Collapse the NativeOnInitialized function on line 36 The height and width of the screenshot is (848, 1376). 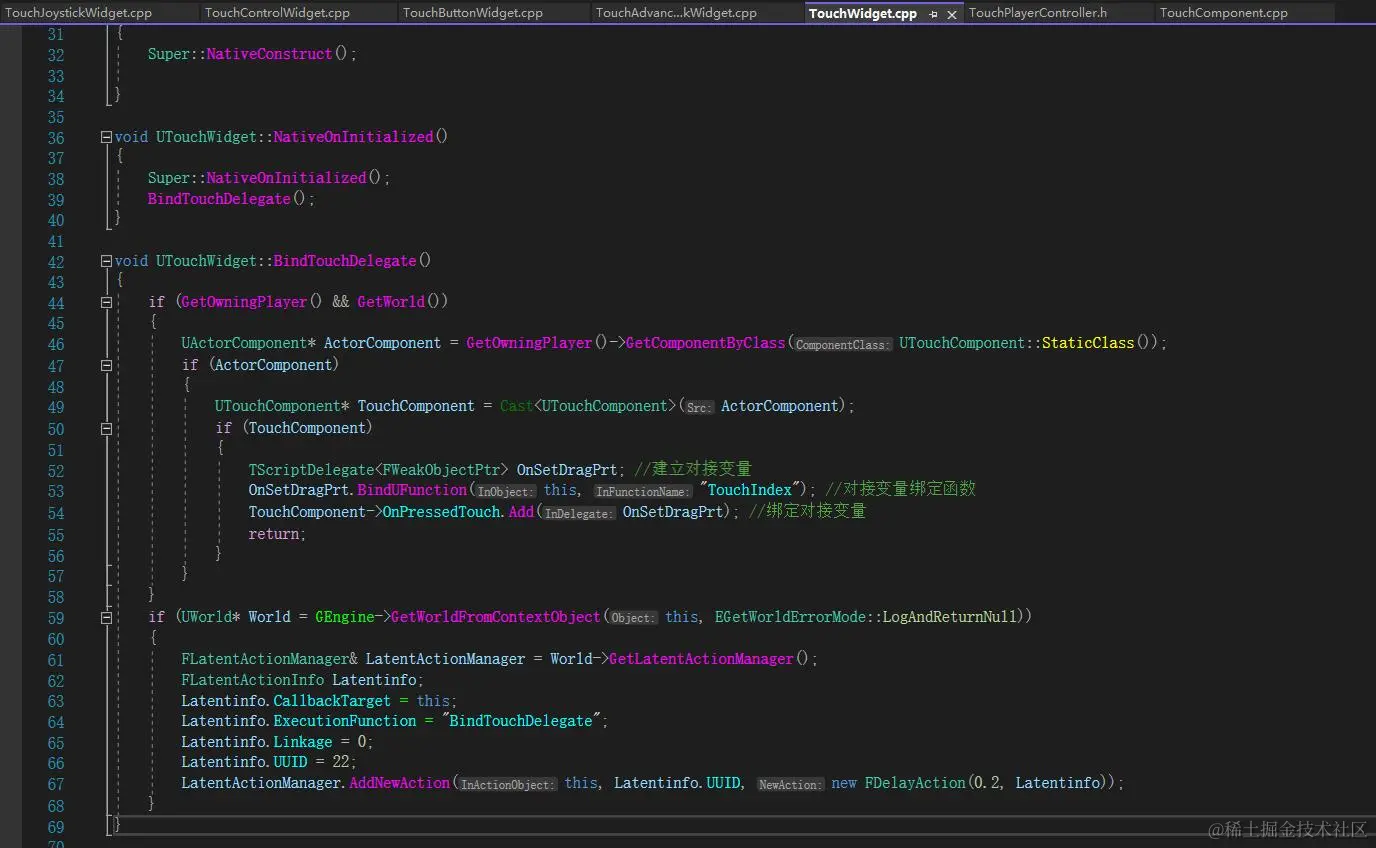click(x=106, y=137)
